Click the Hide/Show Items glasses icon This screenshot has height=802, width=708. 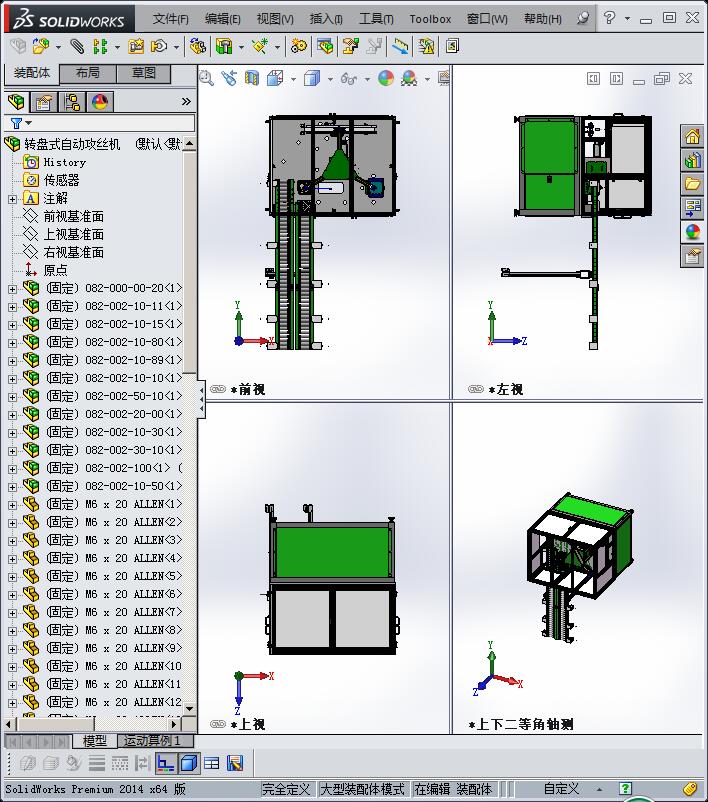349,78
